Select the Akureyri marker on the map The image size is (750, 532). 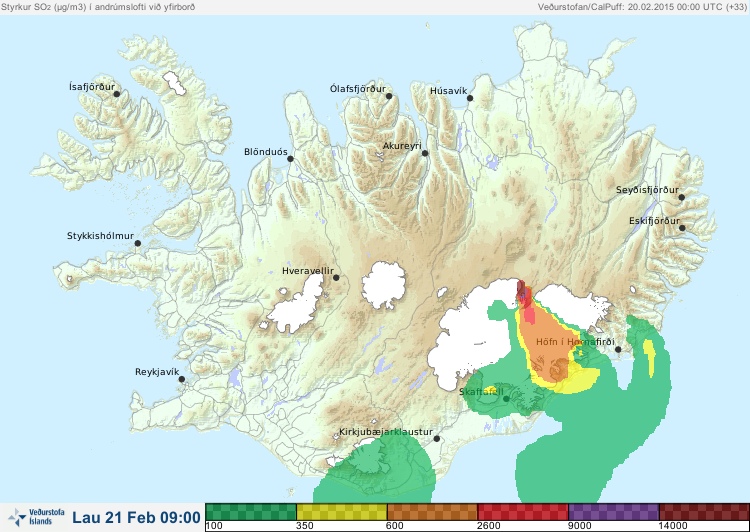[425, 153]
